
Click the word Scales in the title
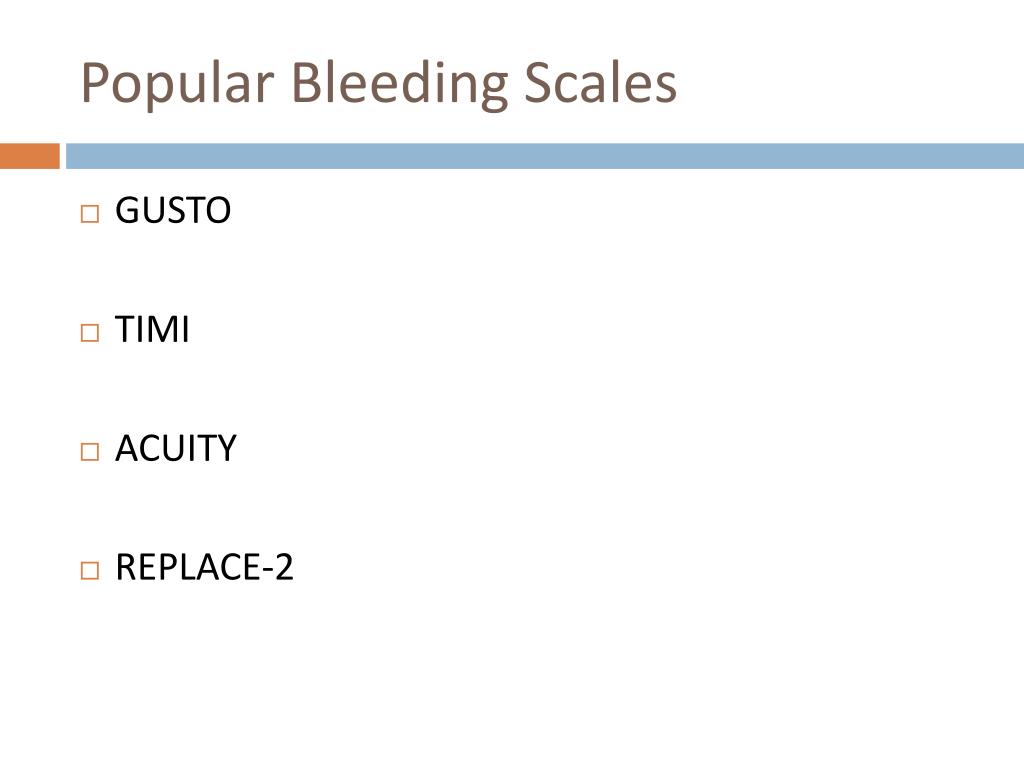point(601,83)
